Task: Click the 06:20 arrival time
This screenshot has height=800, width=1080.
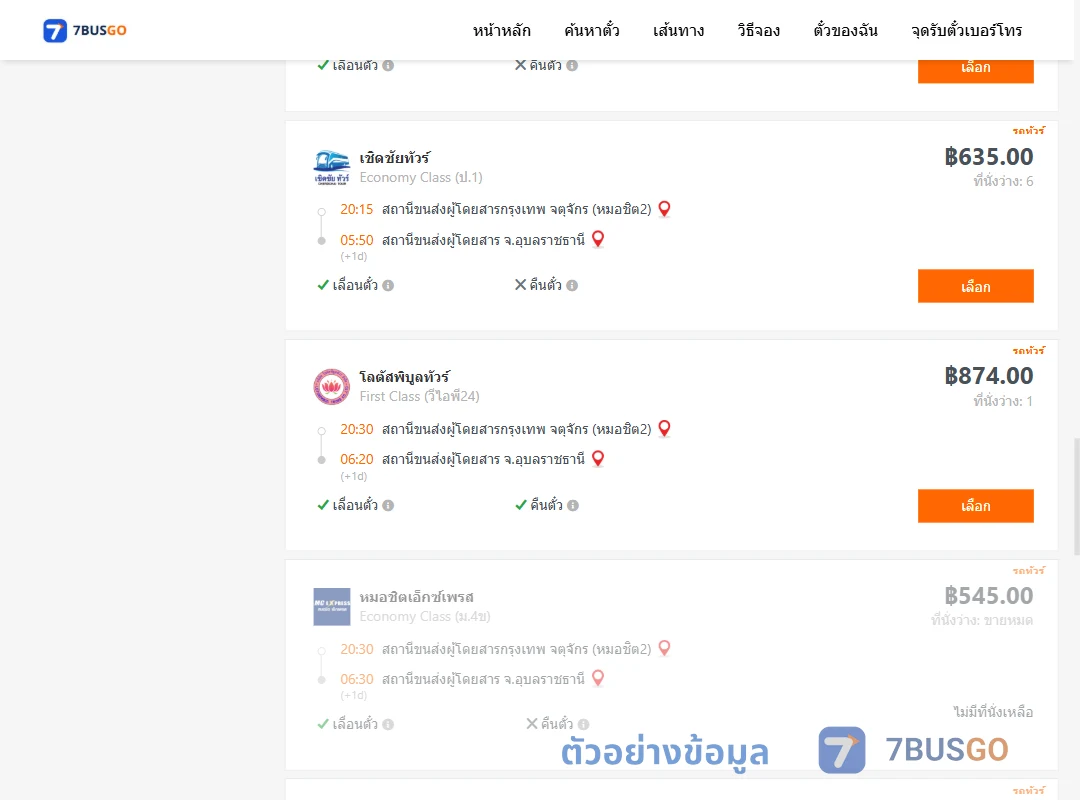Action: pos(357,459)
